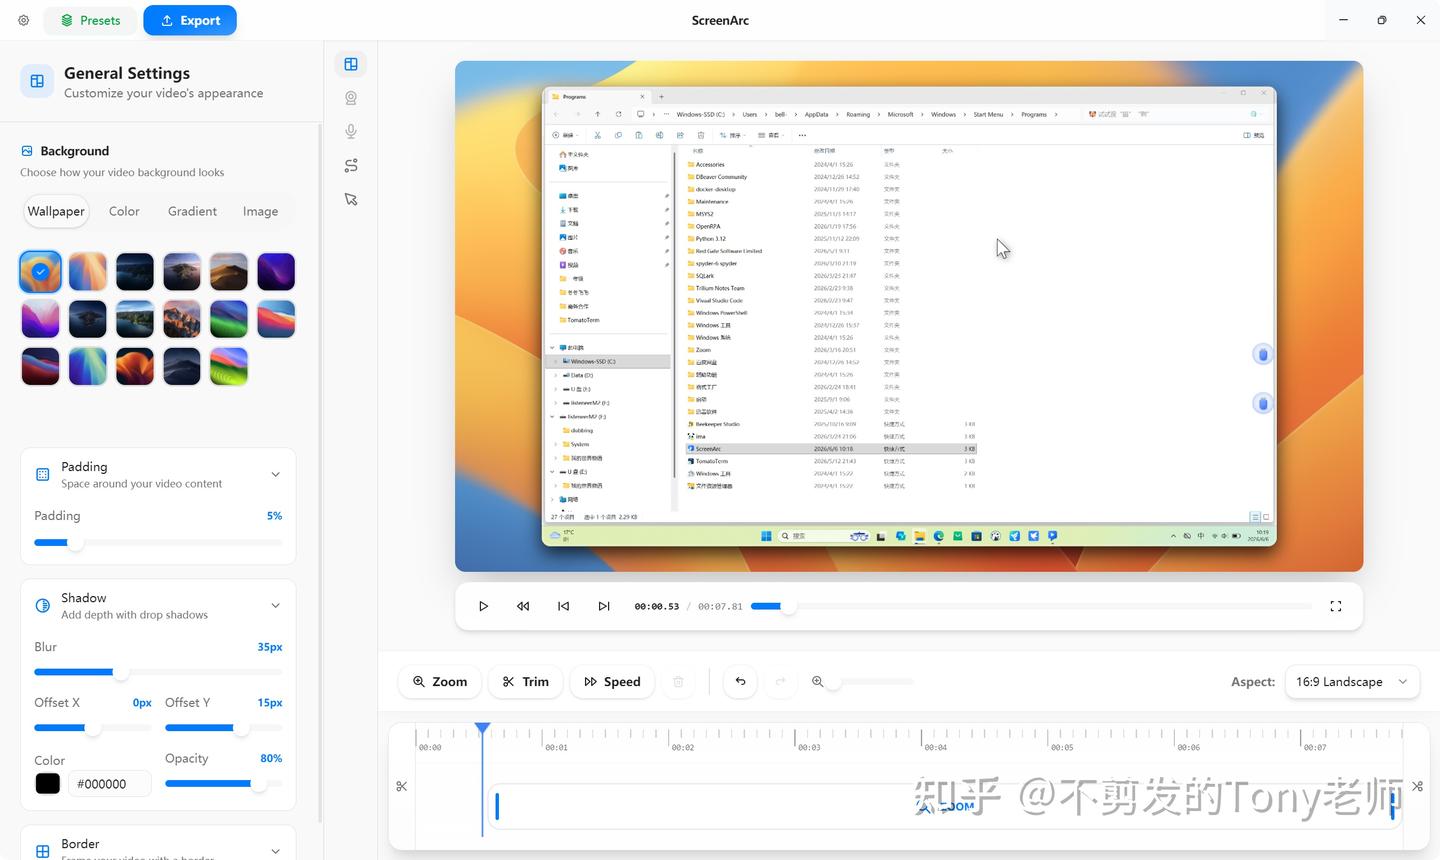Choose the daytime sand dune wallpaper
The image size is (1440, 860).
(x=229, y=271)
